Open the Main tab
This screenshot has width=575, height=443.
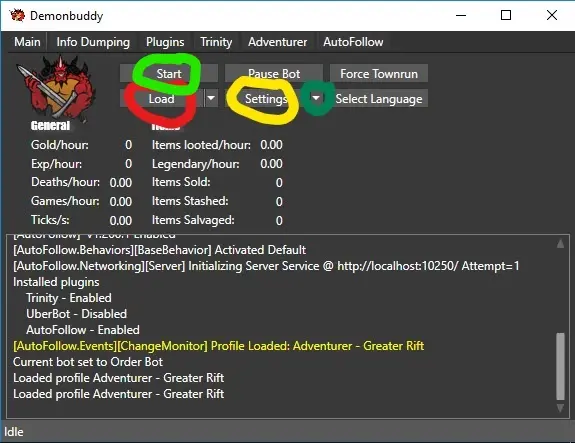tap(27, 42)
